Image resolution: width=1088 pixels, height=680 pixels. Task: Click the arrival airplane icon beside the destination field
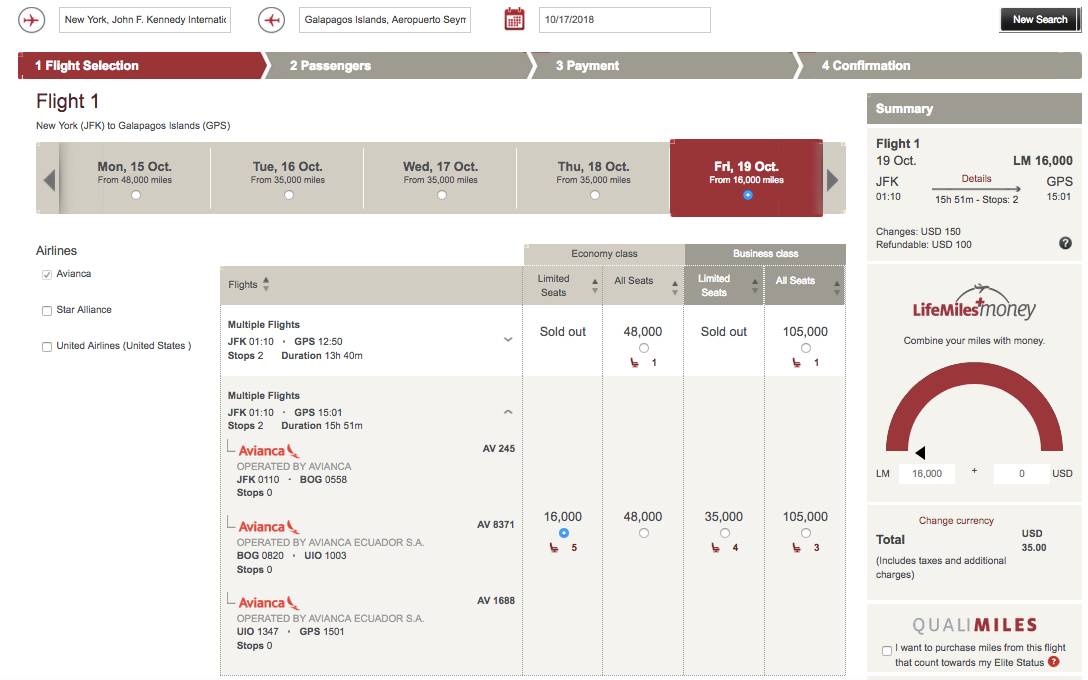[271, 20]
